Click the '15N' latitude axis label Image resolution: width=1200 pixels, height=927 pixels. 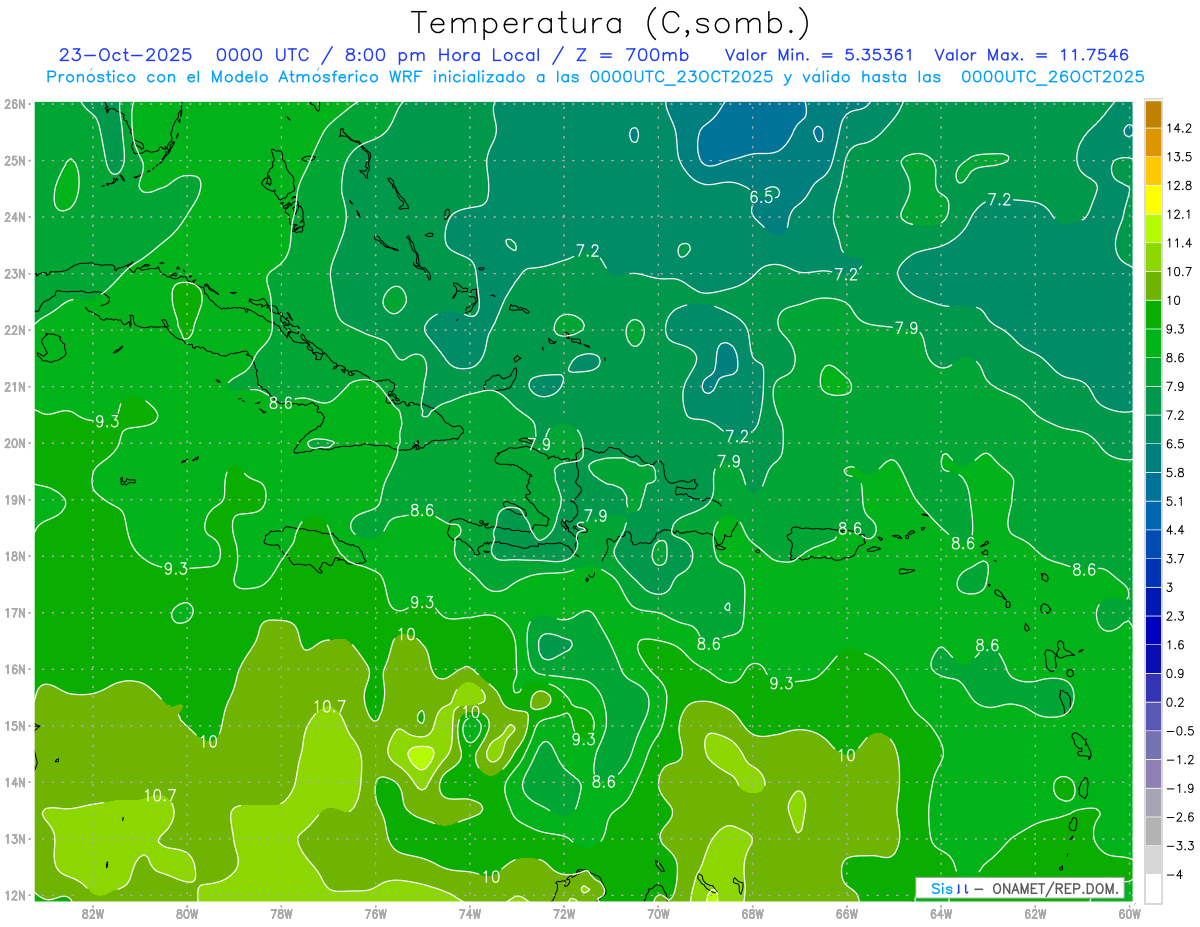click(15, 725)
